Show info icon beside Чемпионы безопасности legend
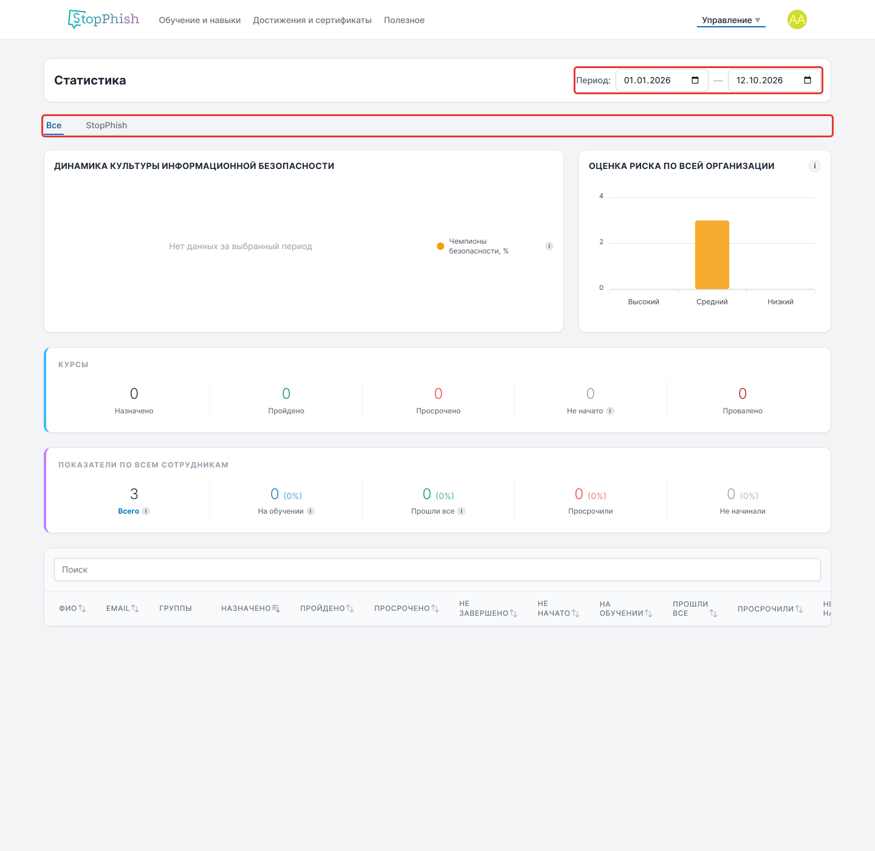This screenshot has height=851, width=875. (549, 246)
